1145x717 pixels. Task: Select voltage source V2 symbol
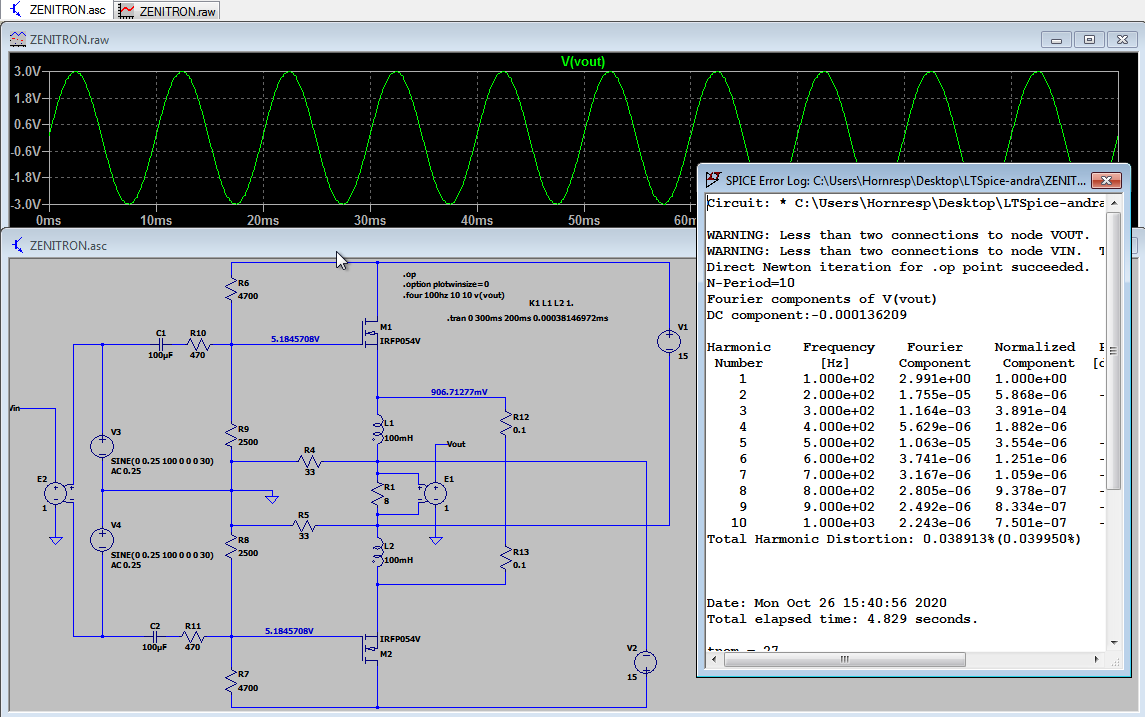[x=646, y=662]
